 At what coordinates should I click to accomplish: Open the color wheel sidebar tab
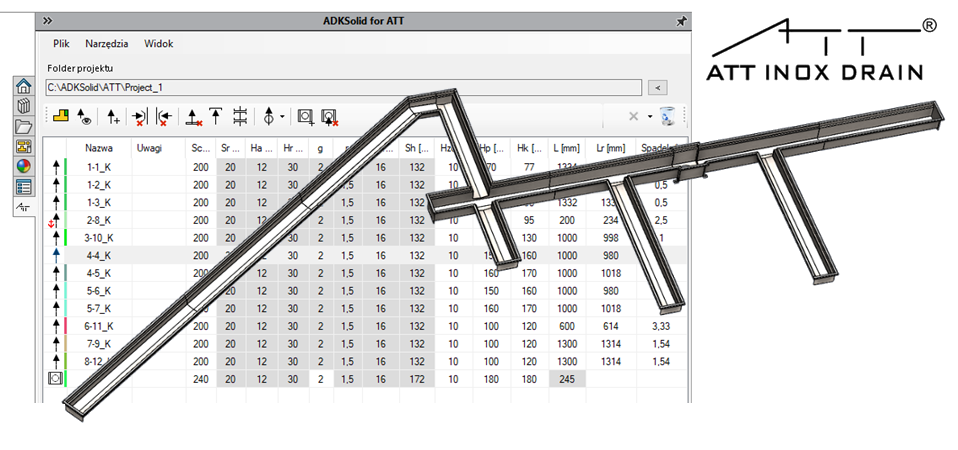pyautogui.click(x=23, y=167)
